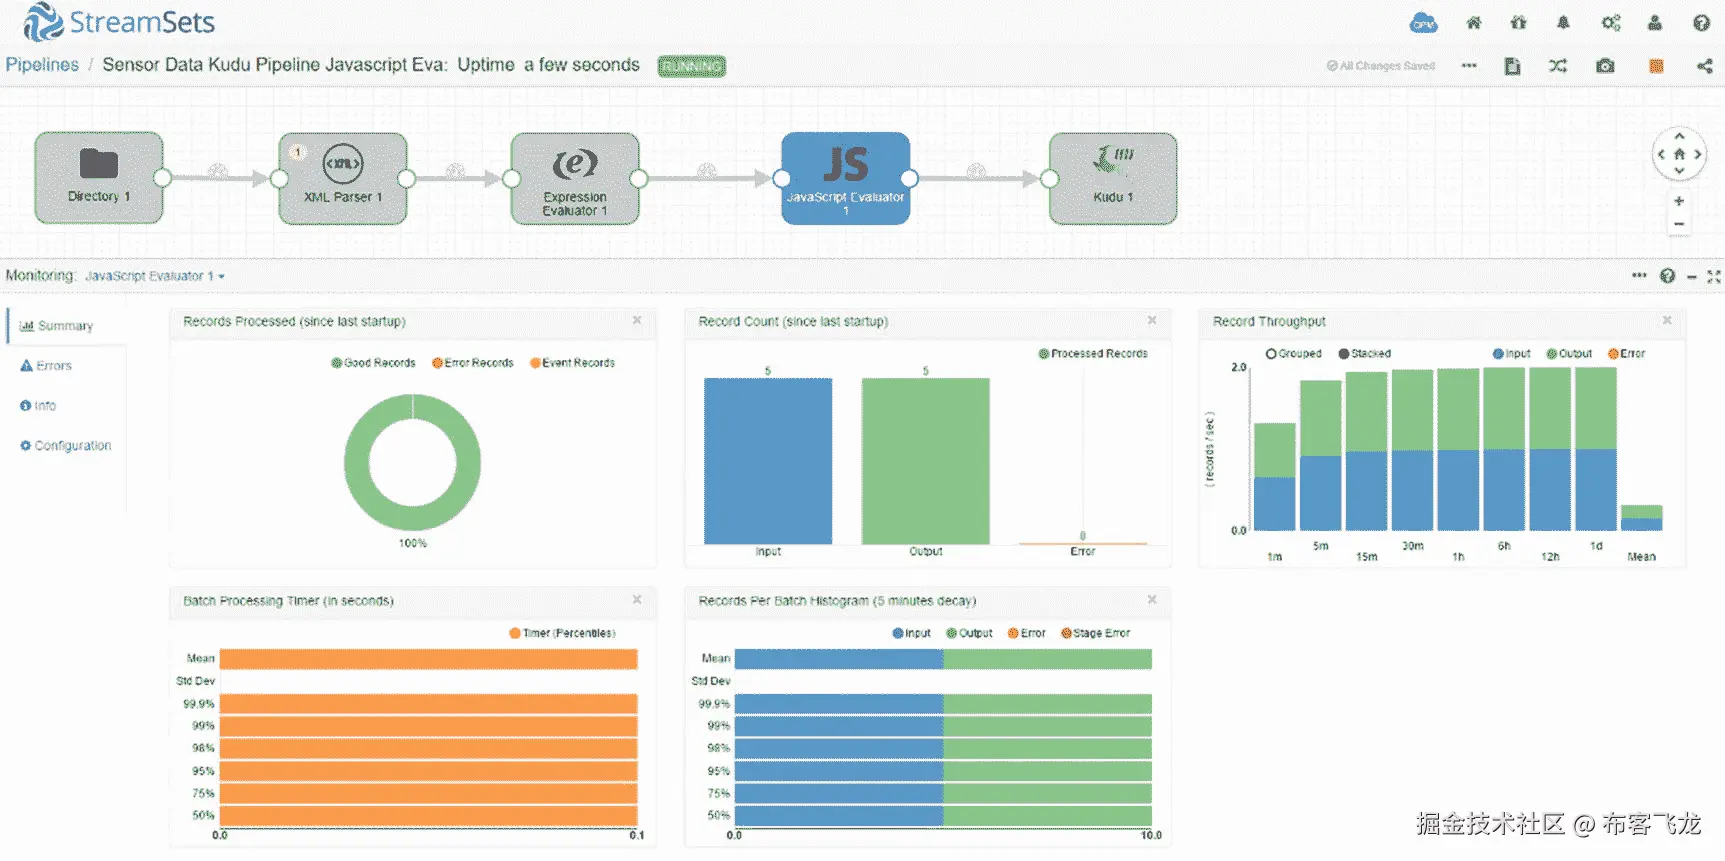Open the monitoring stage selector dropdown
The width and height of the screenshot is (1725, 861).
point(155,276)
